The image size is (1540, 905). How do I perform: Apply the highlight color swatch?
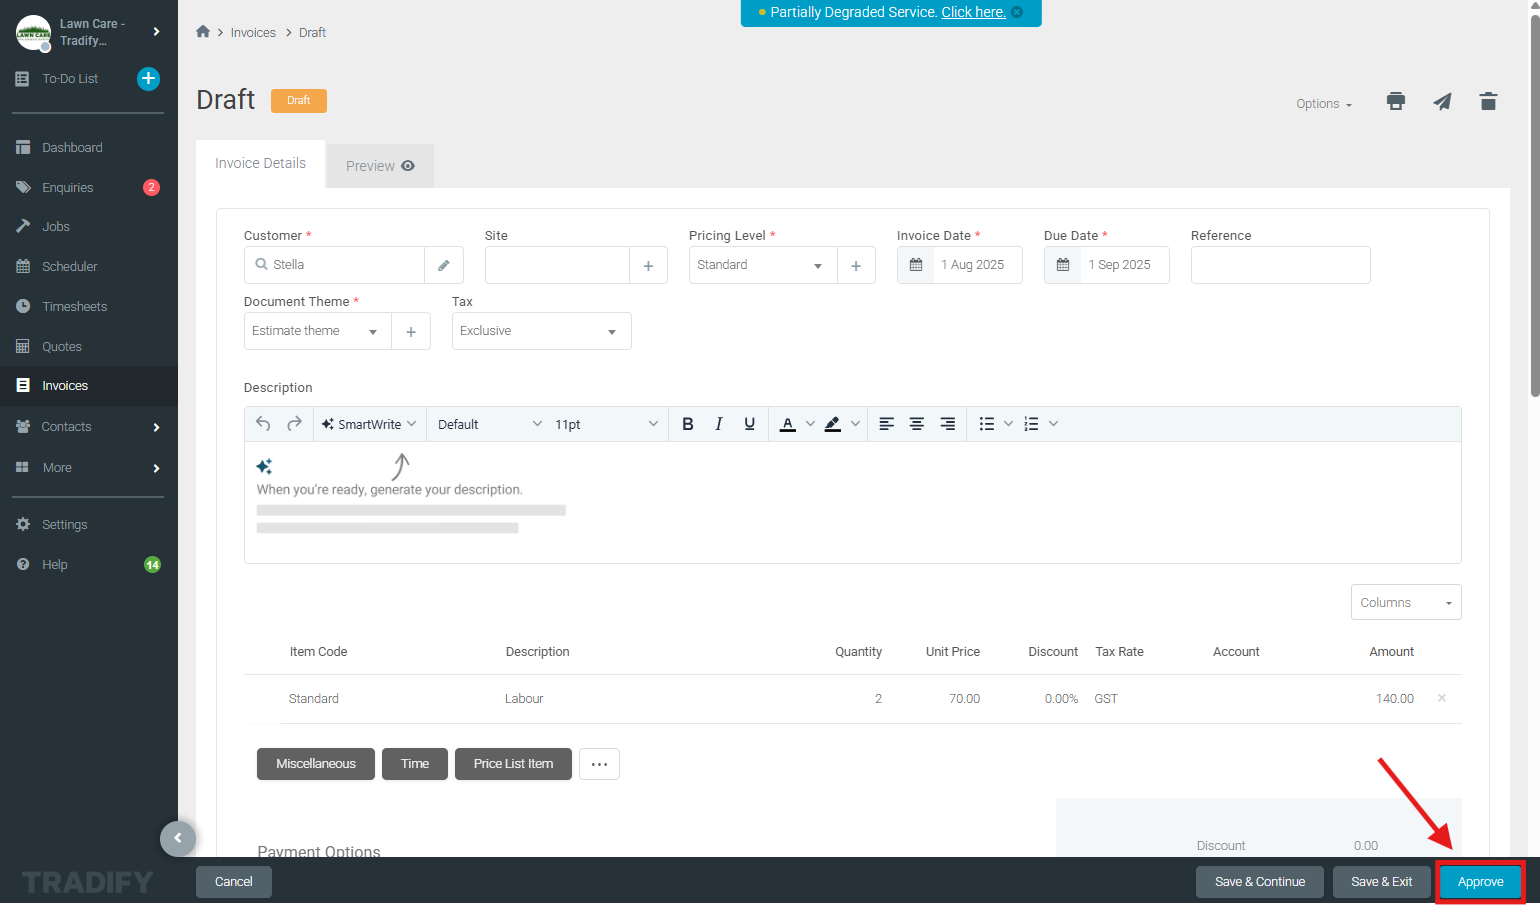833,424
